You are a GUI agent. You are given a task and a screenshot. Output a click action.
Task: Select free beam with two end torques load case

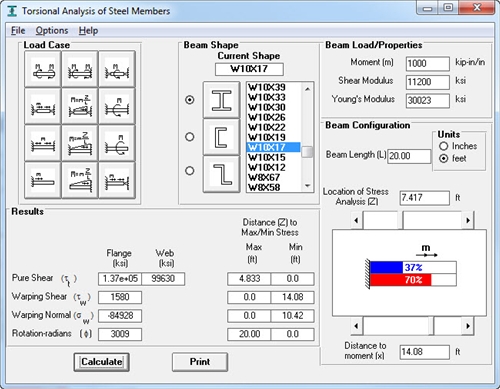[x=43, y=69]
